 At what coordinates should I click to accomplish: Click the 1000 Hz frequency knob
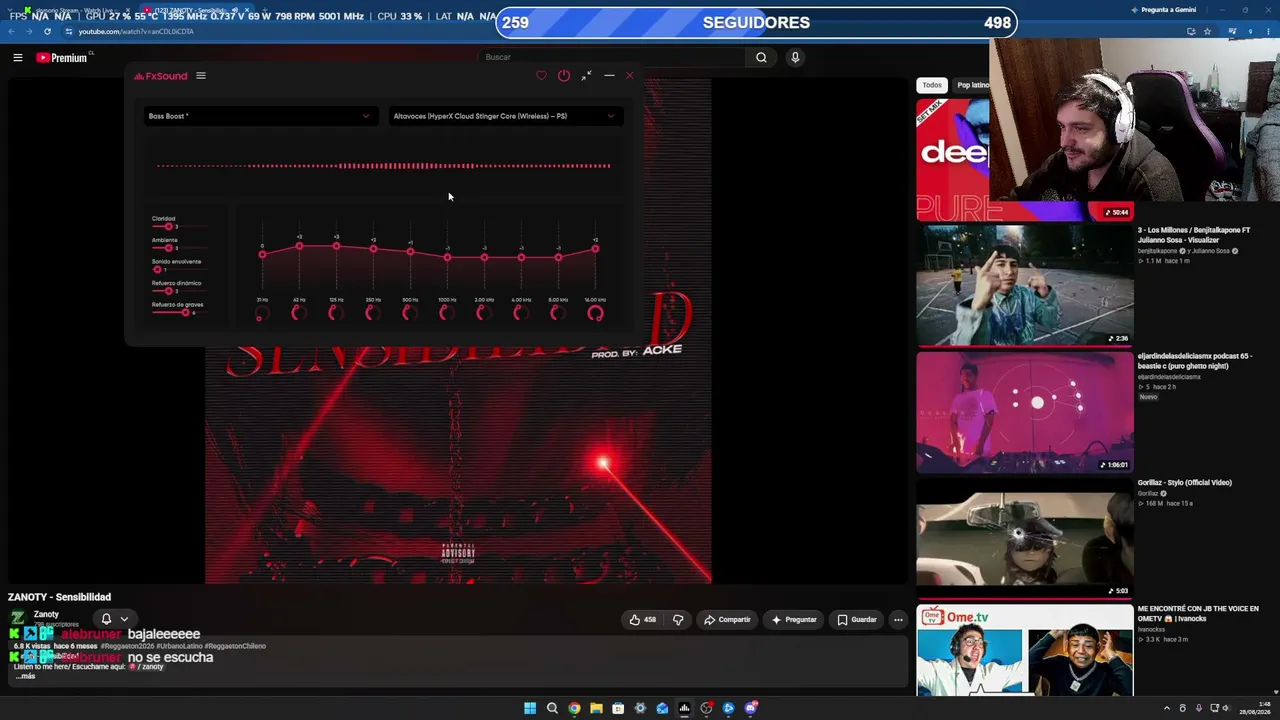(447, 314)
